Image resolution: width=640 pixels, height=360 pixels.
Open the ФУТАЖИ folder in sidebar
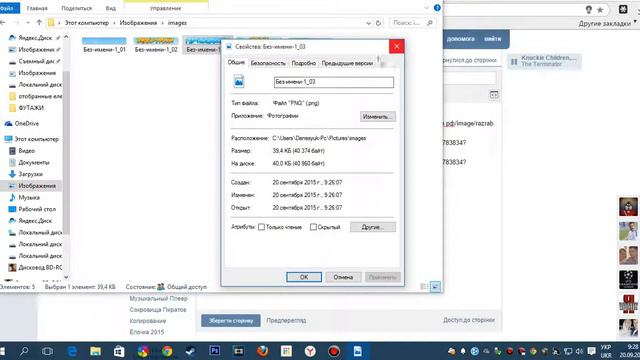31,108
